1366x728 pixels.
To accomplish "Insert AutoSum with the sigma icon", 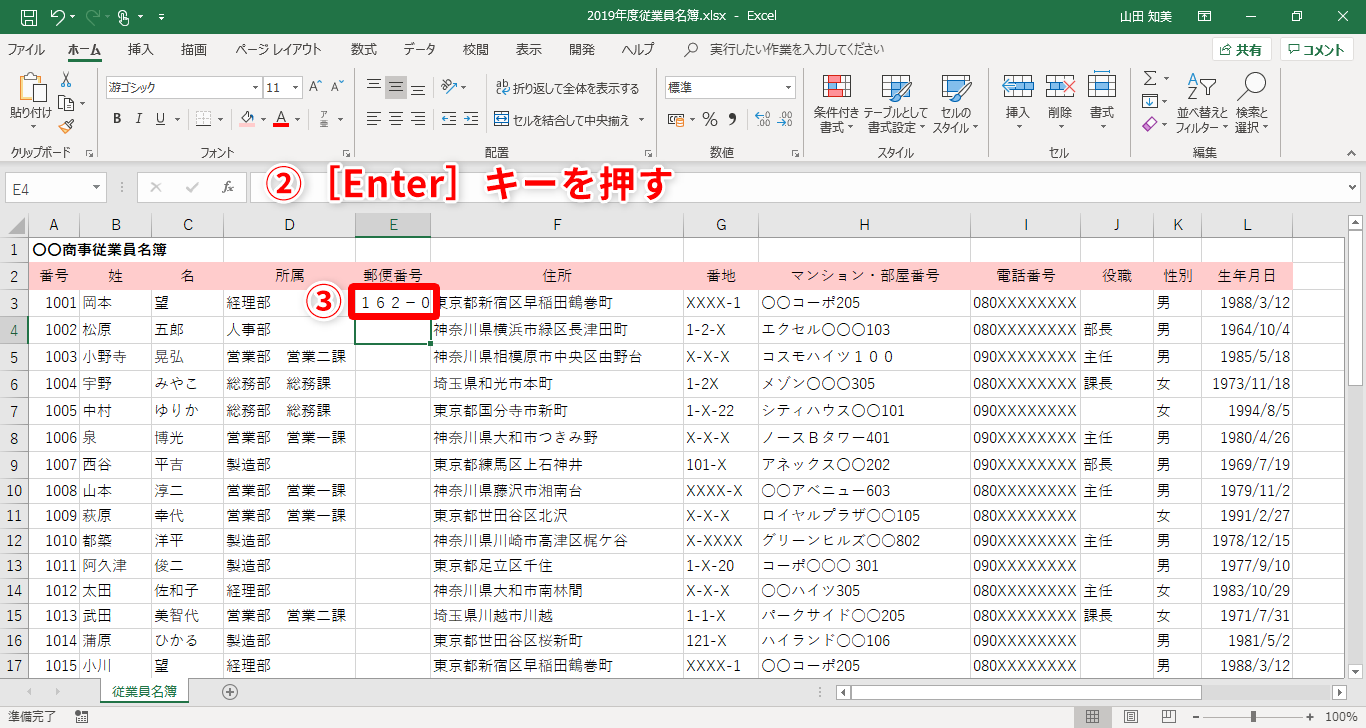I will point(1150,78).
